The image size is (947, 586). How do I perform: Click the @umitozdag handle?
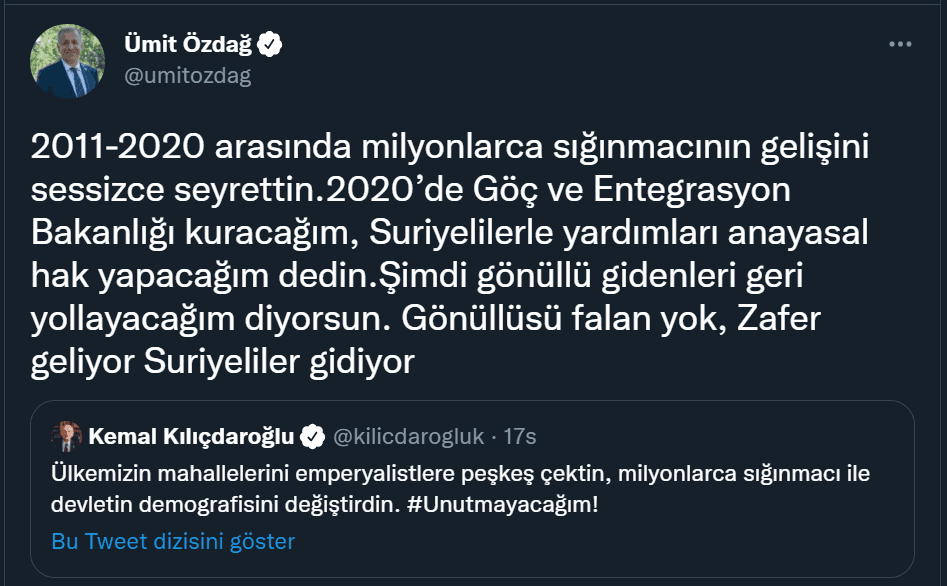click(187, 75)
